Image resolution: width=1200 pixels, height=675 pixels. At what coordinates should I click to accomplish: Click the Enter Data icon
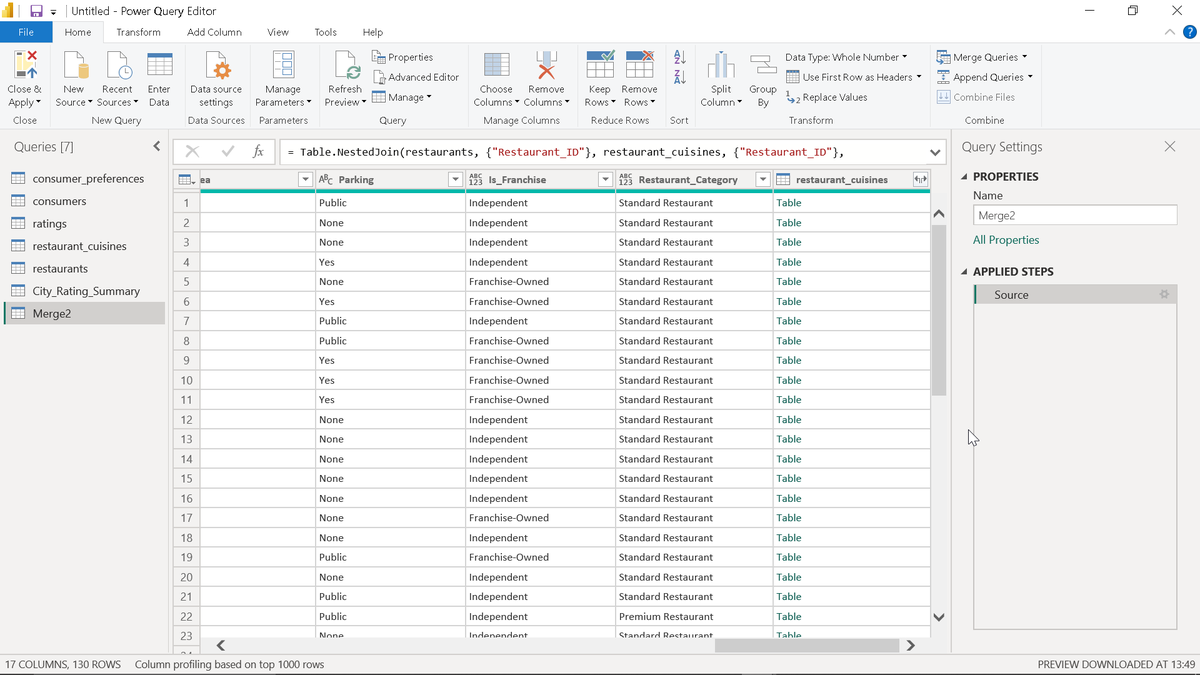(x=159, y=64)
